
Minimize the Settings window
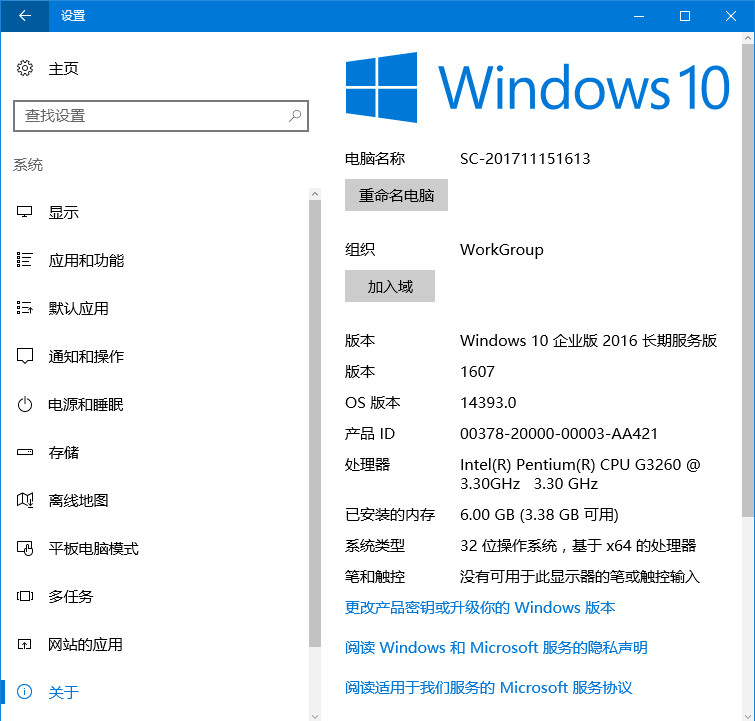coord(639,16)
